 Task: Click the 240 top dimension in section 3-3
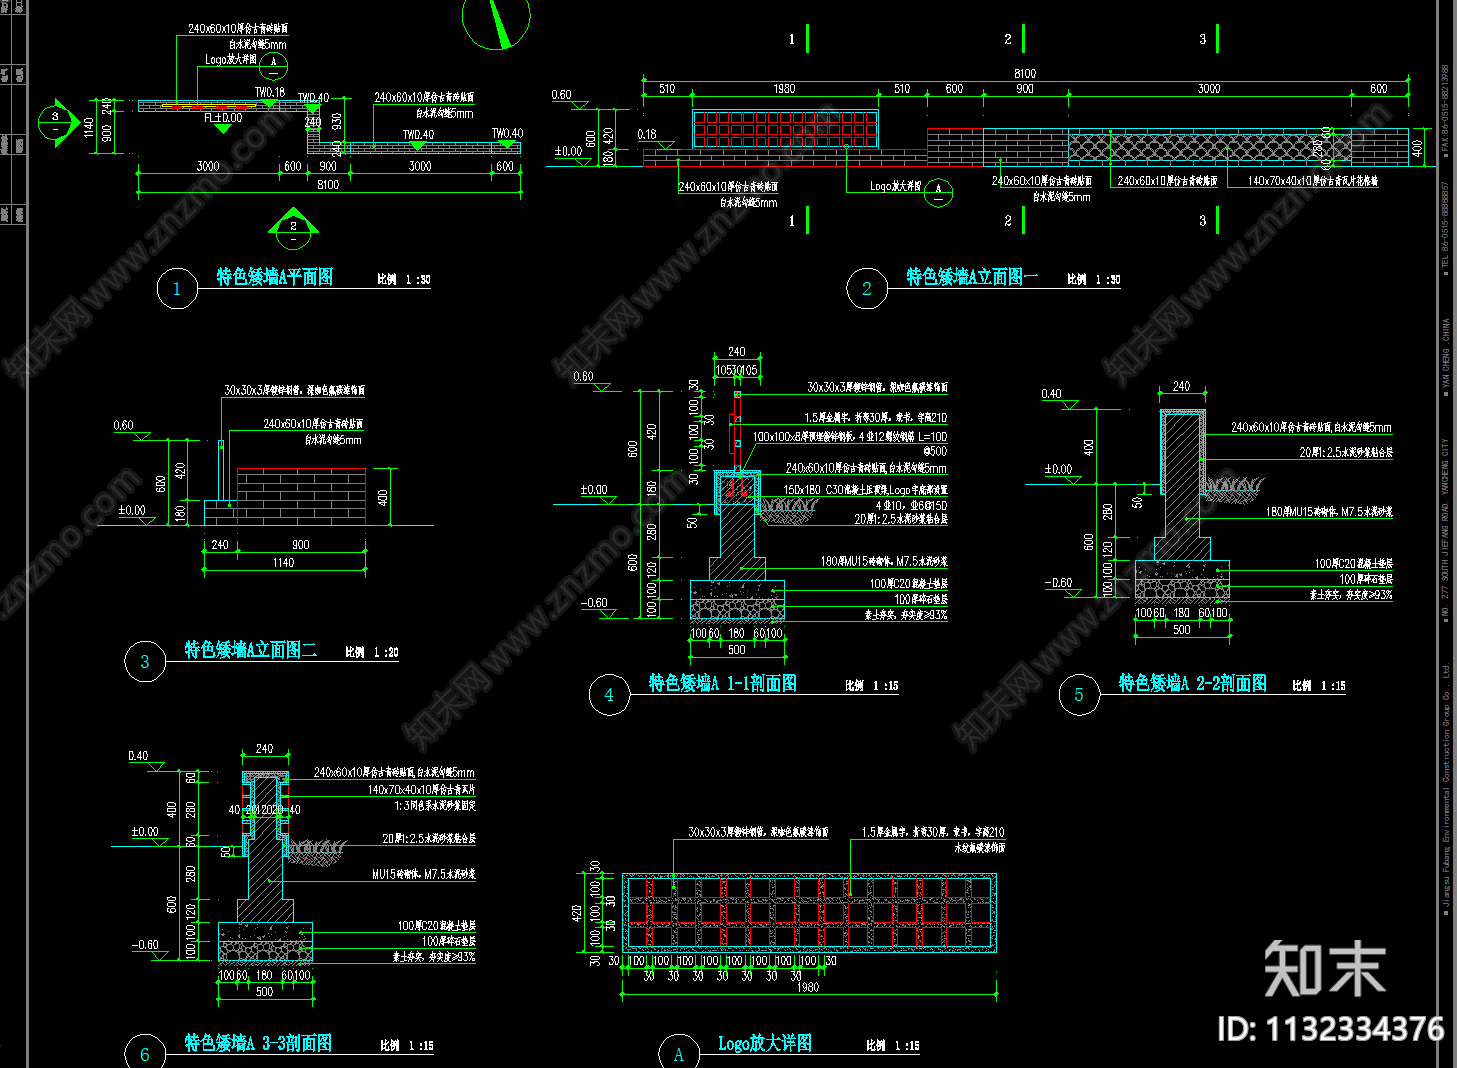pos(264,748)
